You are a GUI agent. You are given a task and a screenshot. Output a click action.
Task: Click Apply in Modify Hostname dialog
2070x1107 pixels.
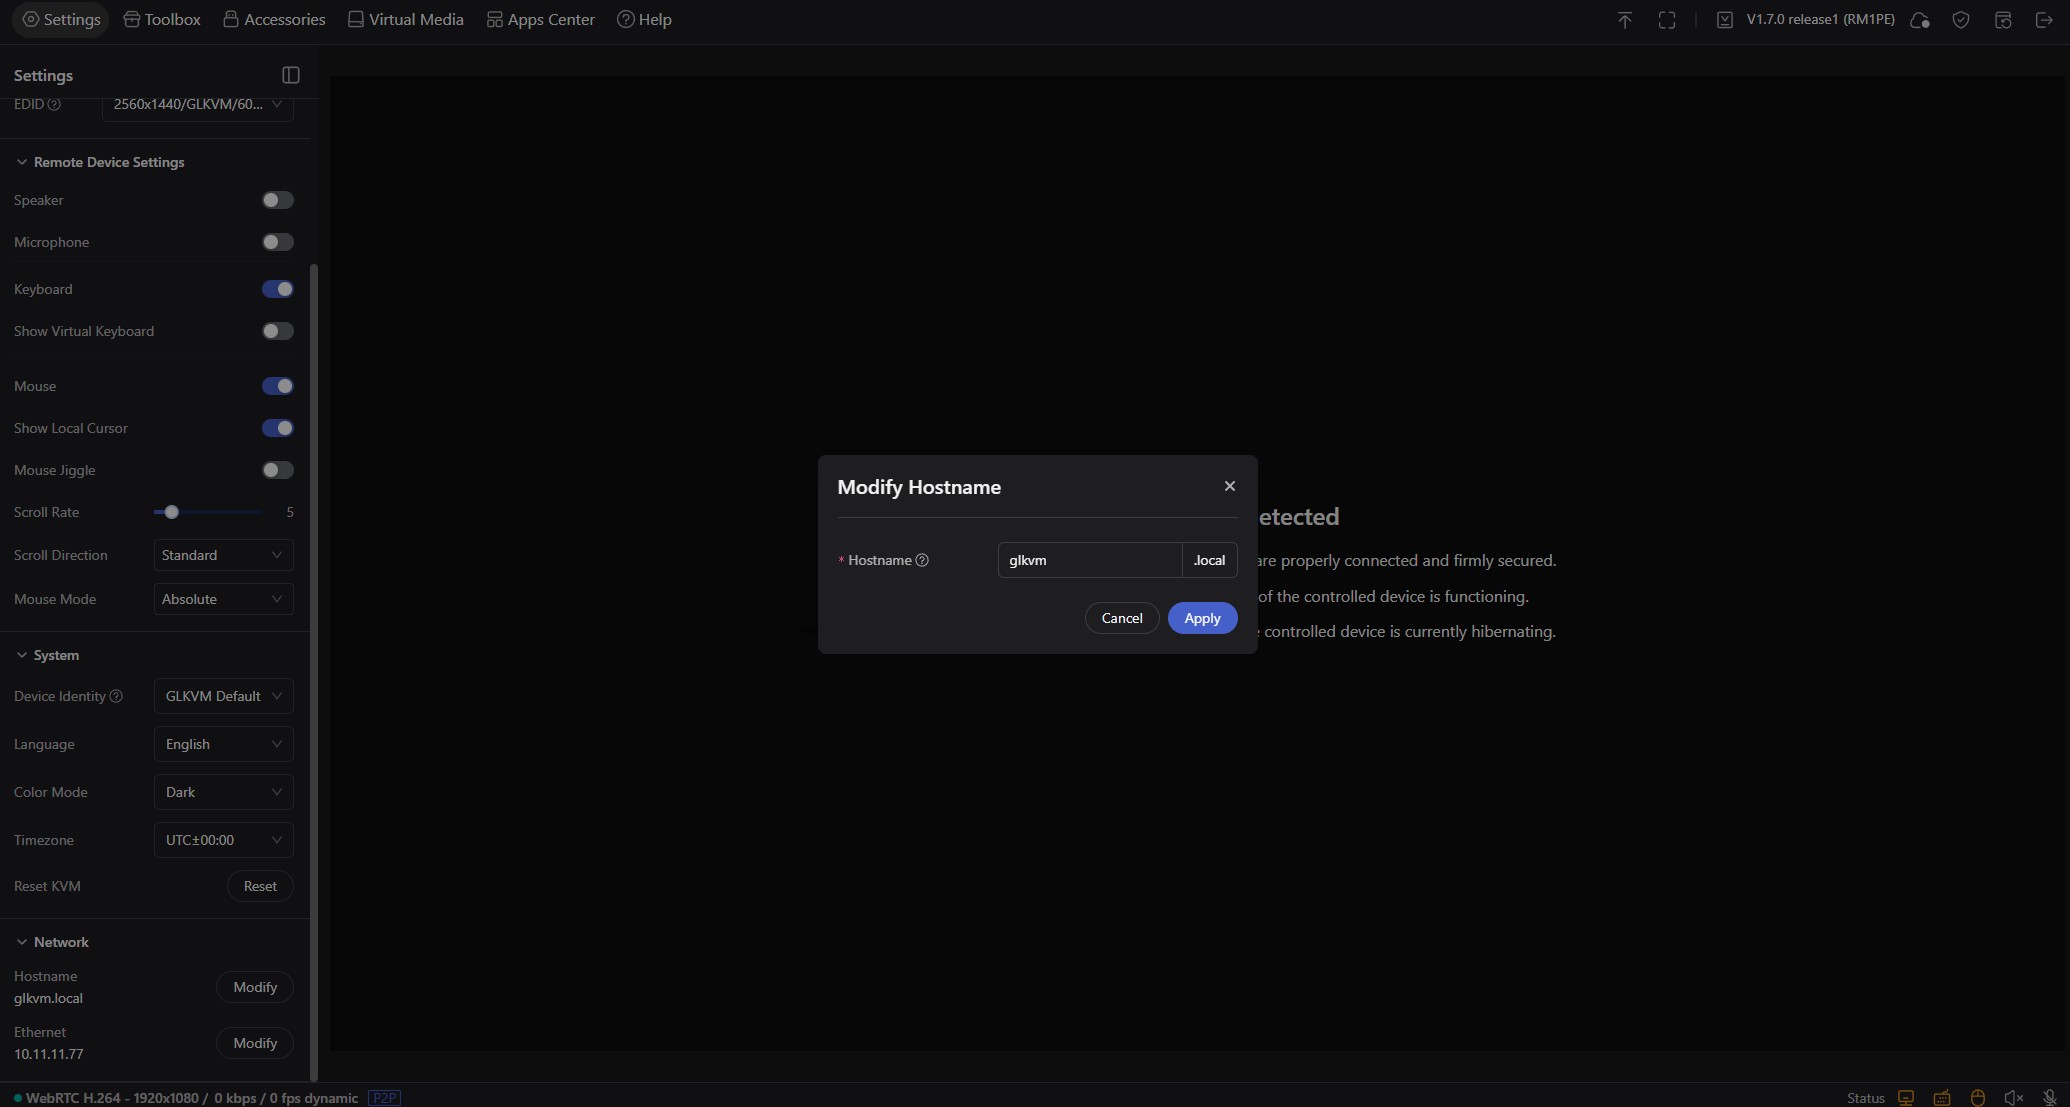coord(1202,618)
